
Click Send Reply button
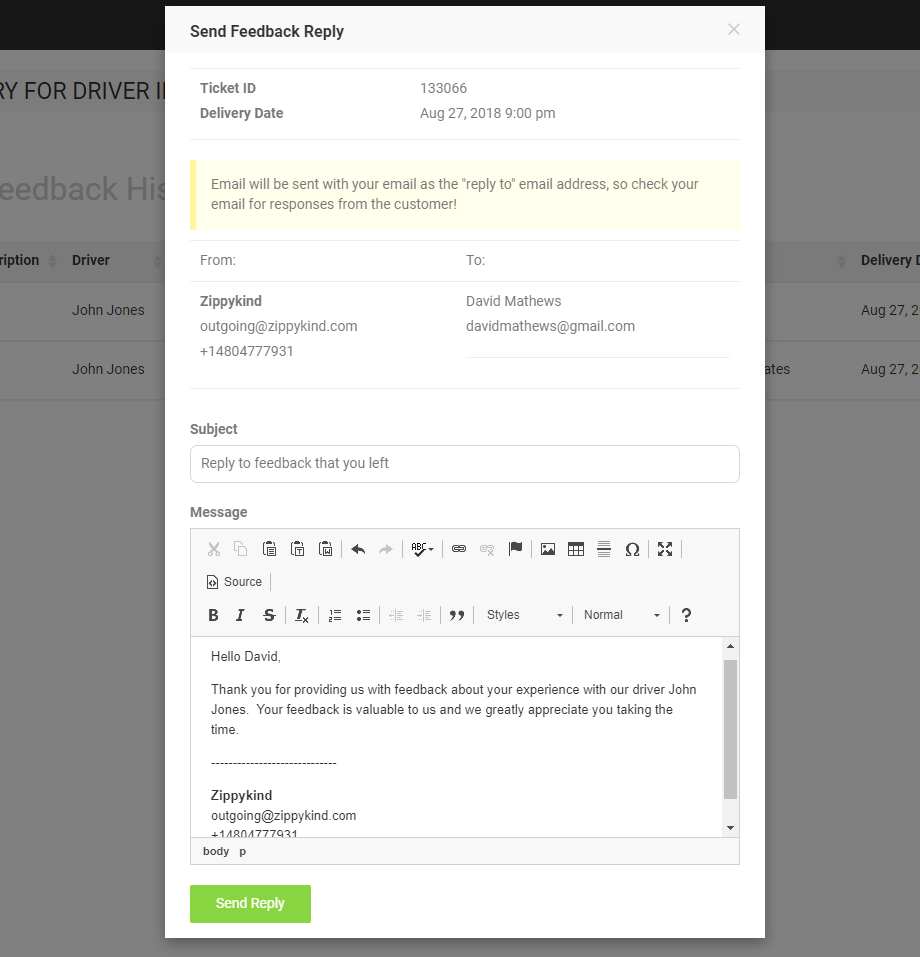coord(250,904)
